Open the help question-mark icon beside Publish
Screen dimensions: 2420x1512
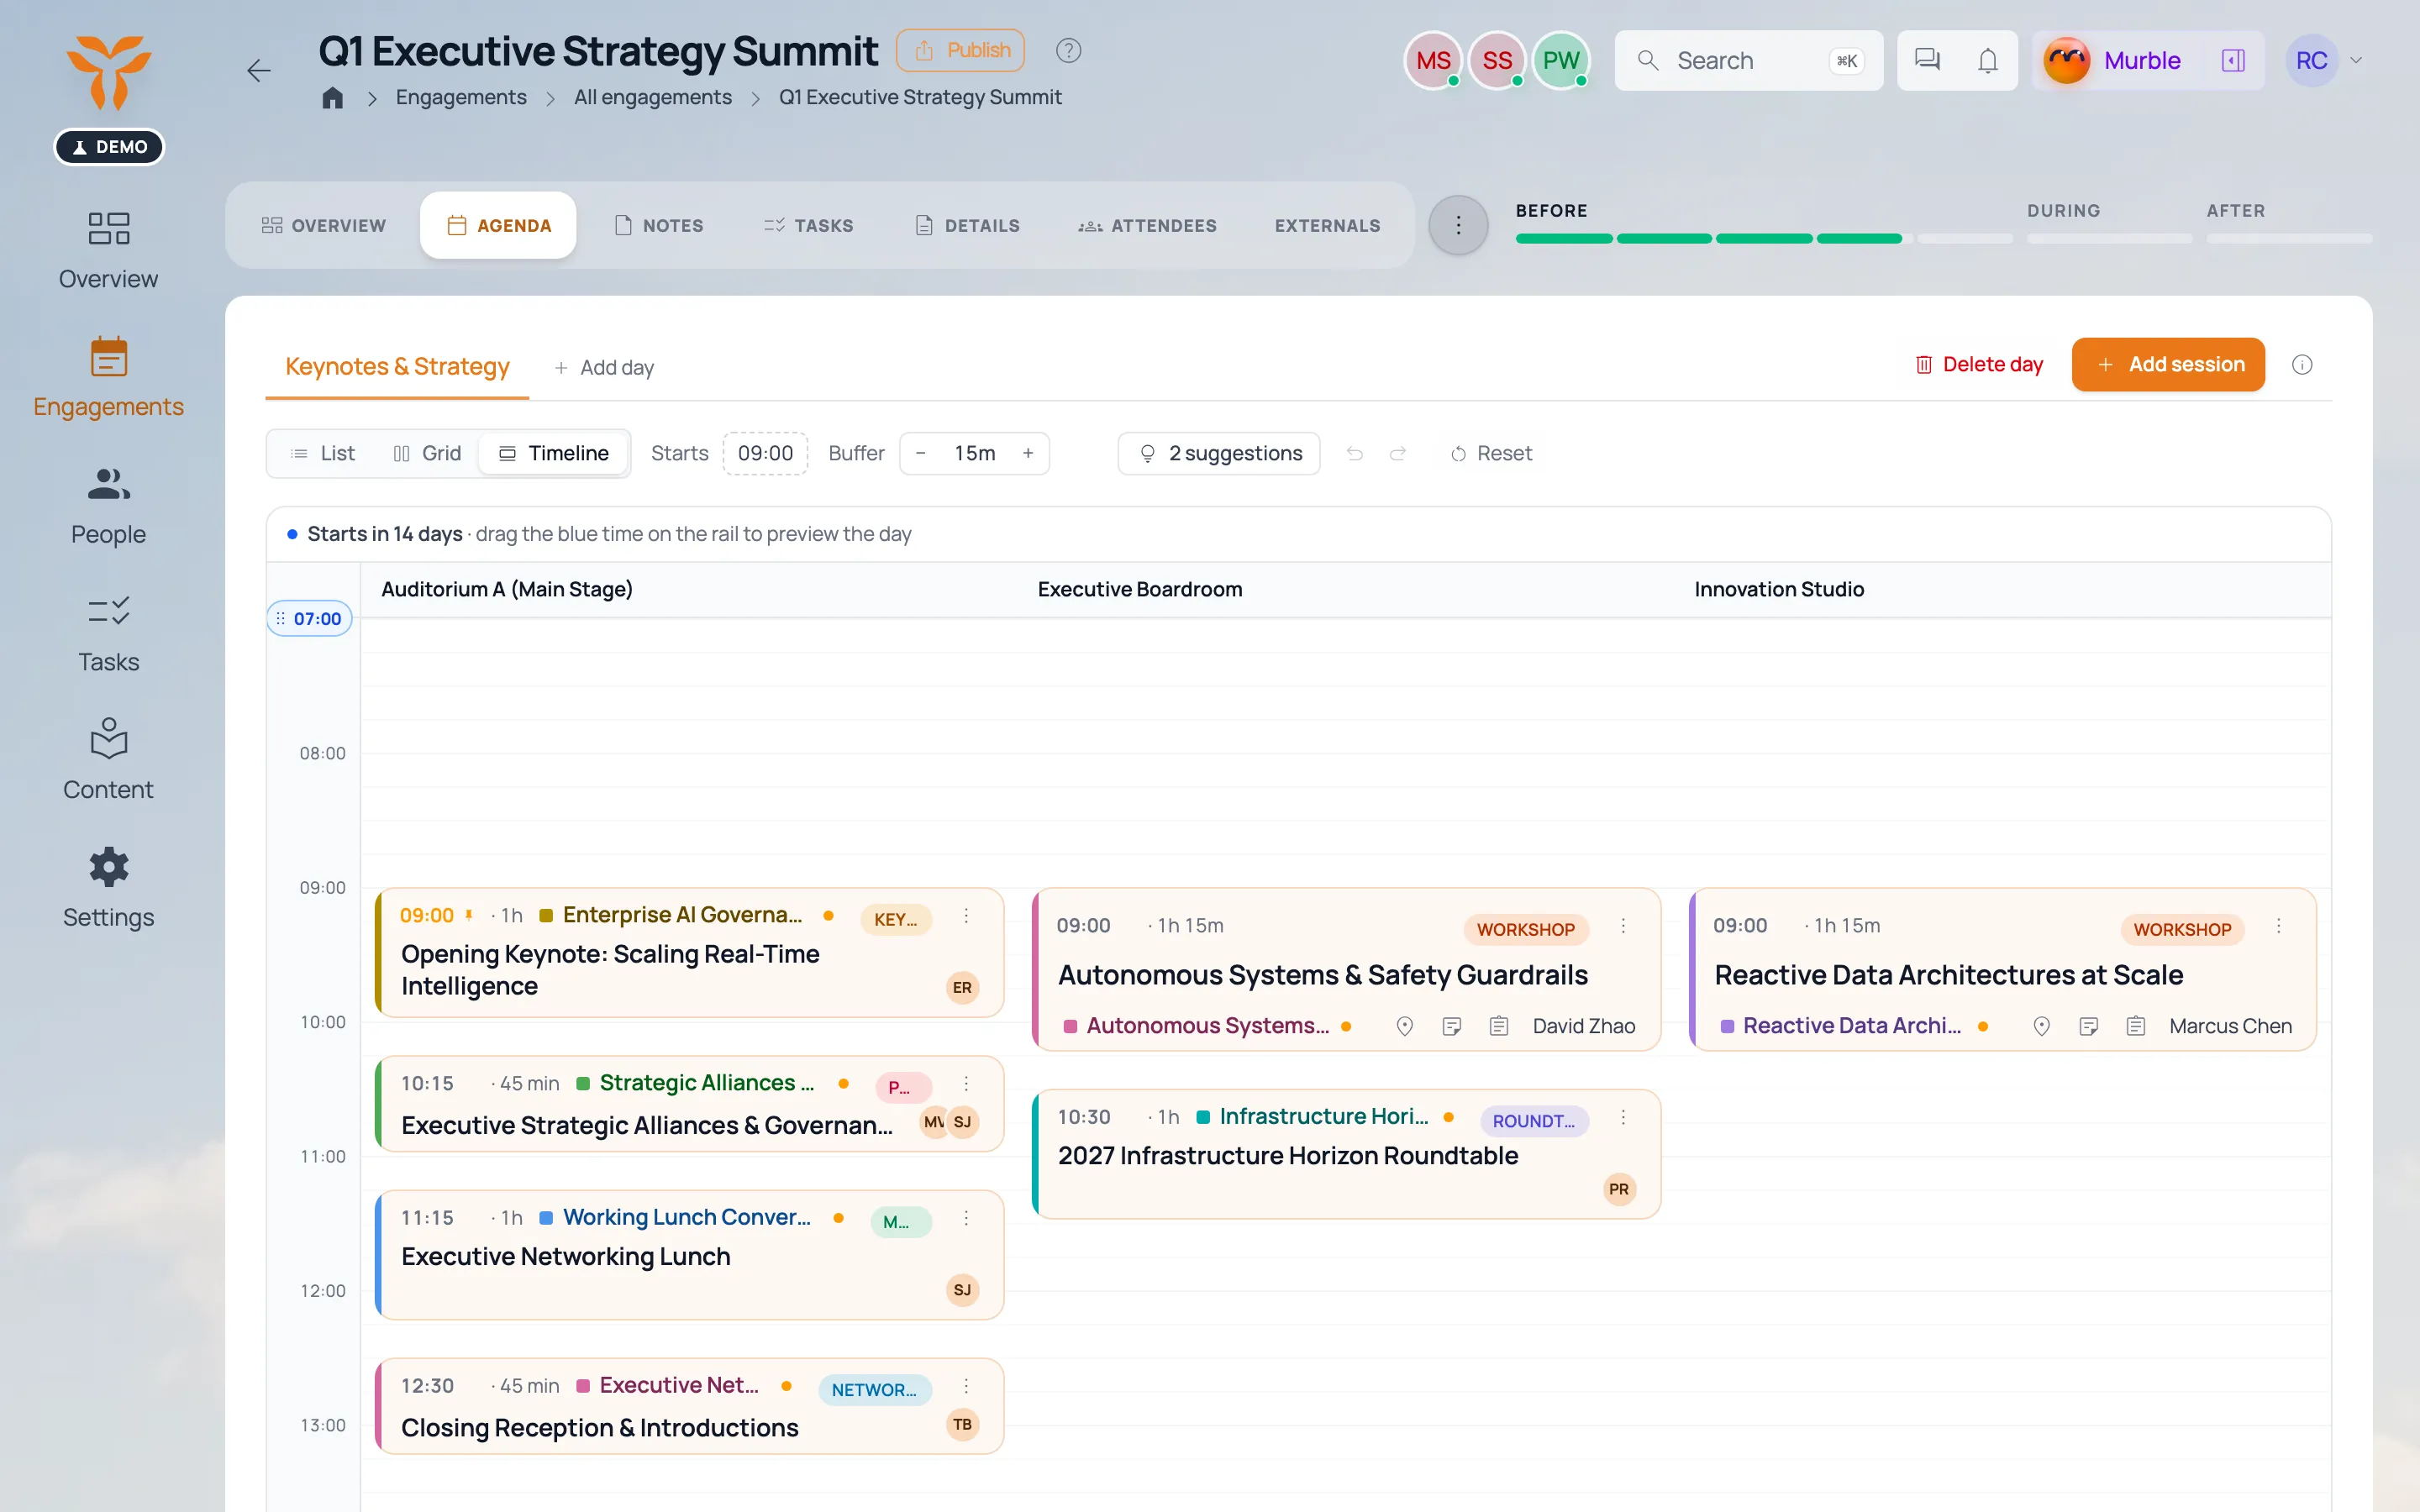[1068, 50]
